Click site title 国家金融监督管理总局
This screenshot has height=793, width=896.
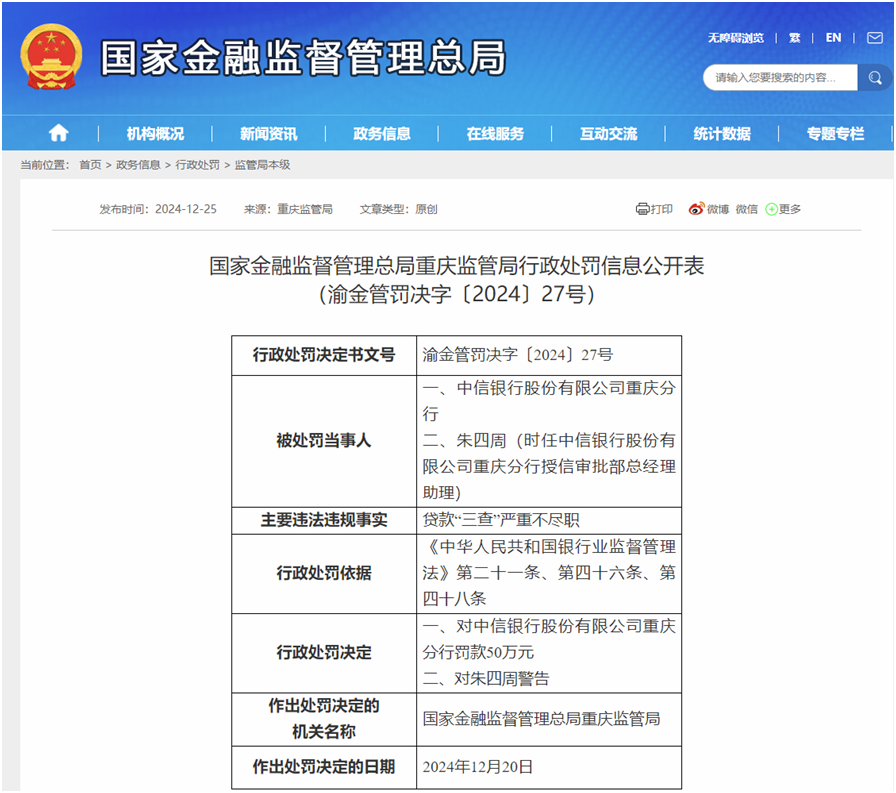click(x=303, y=58)
